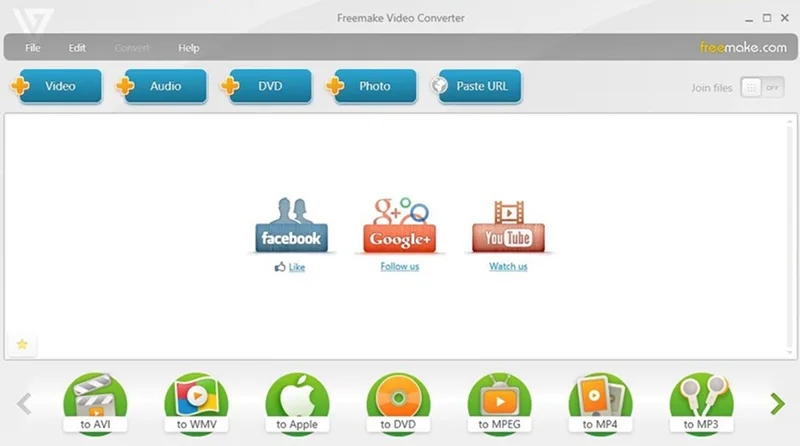Add a DVD source
The image size is (800, 446).
coord(266,86)
